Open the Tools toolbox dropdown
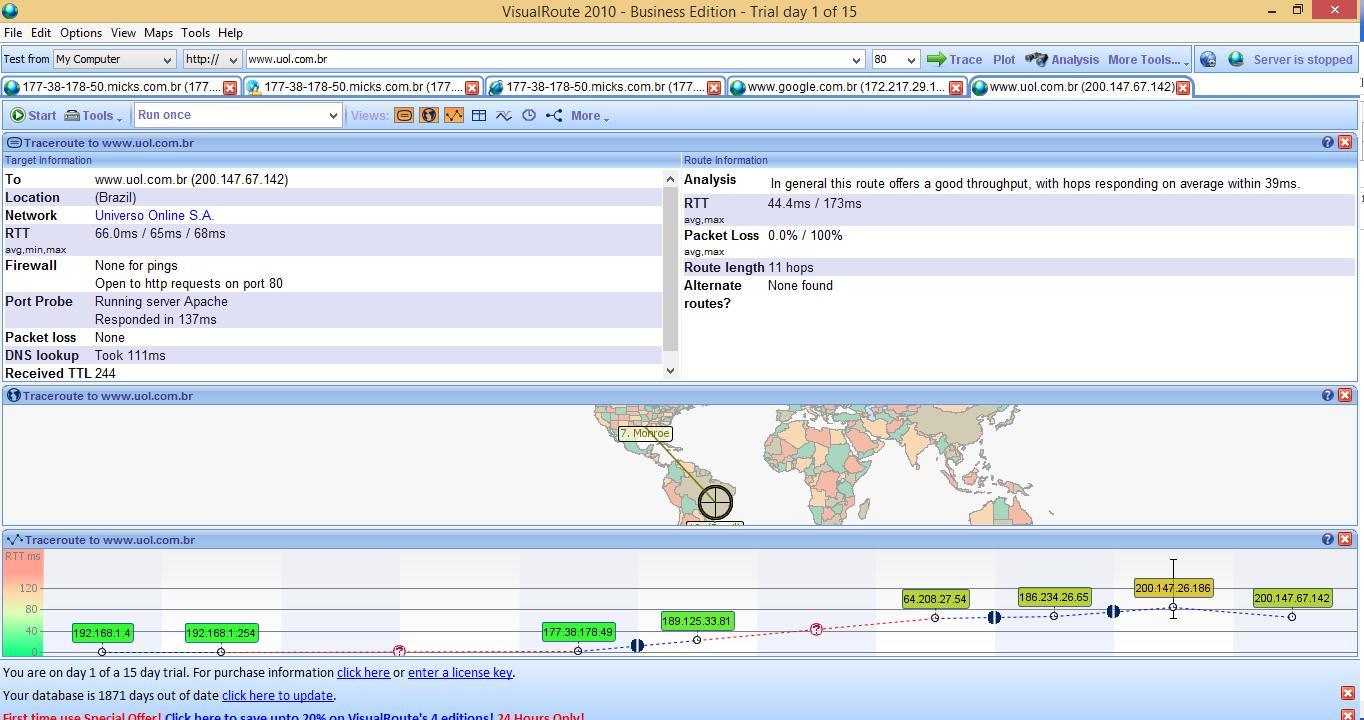Screen dimensions: 1364x720 [93, 115]
